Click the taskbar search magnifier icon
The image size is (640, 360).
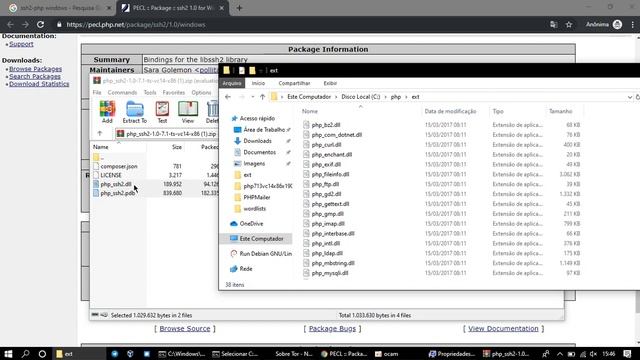25,354
